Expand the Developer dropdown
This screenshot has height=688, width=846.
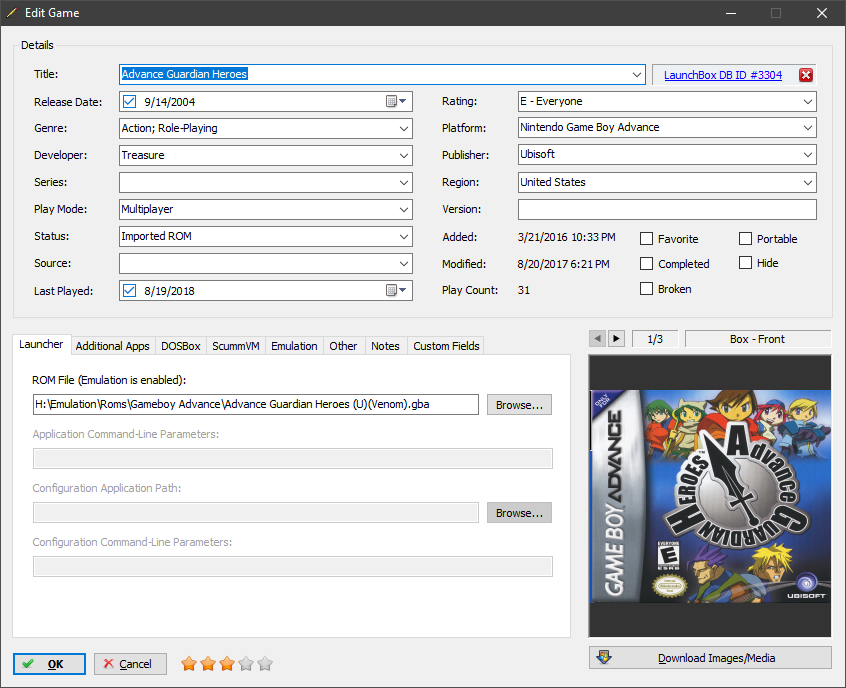point(404,155)
